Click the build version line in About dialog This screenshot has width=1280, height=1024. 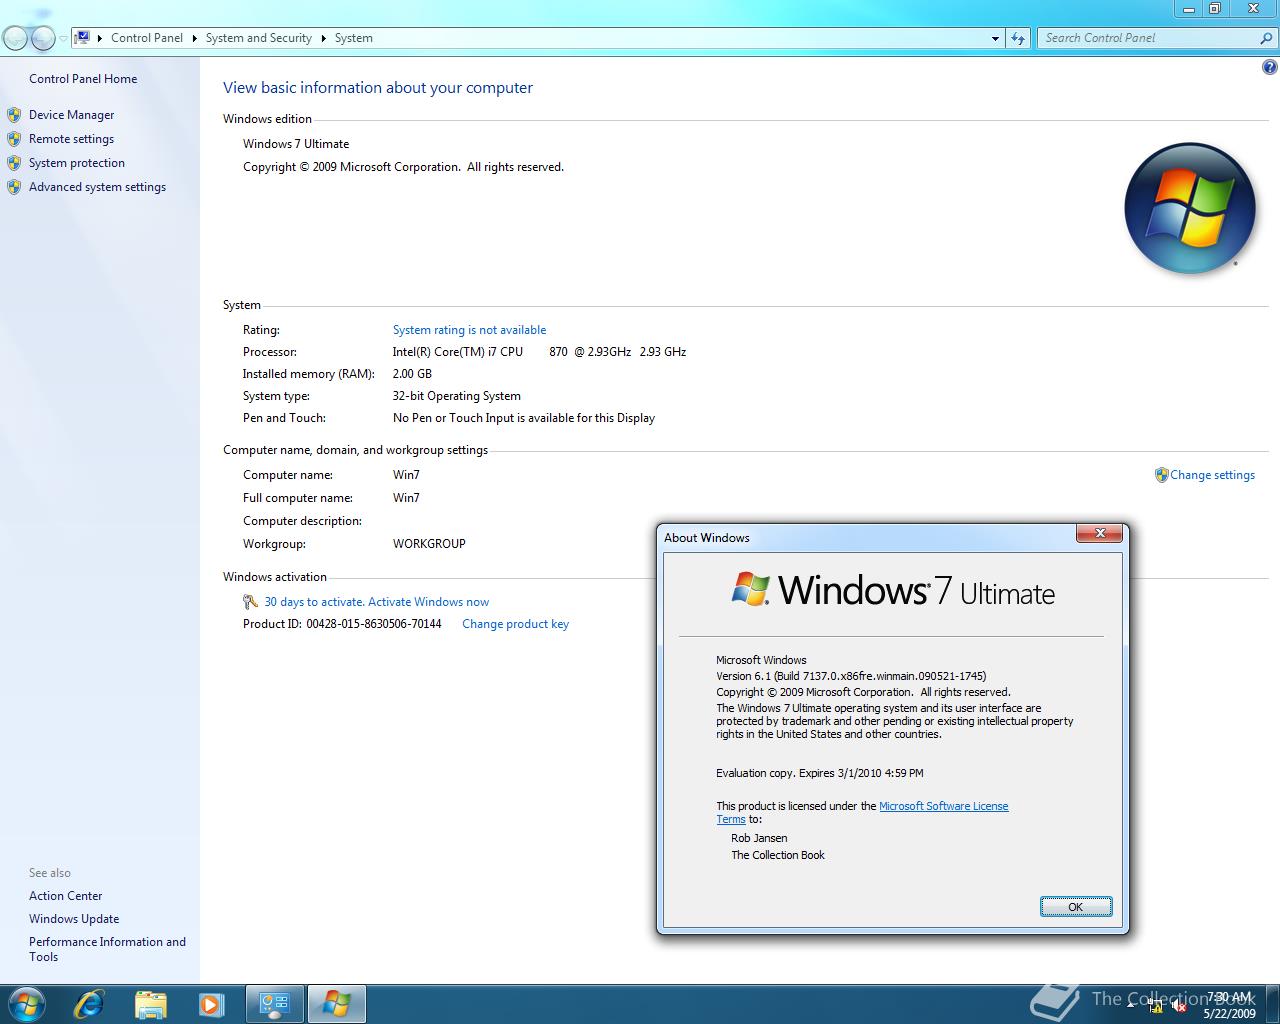[x=851, y=676]
